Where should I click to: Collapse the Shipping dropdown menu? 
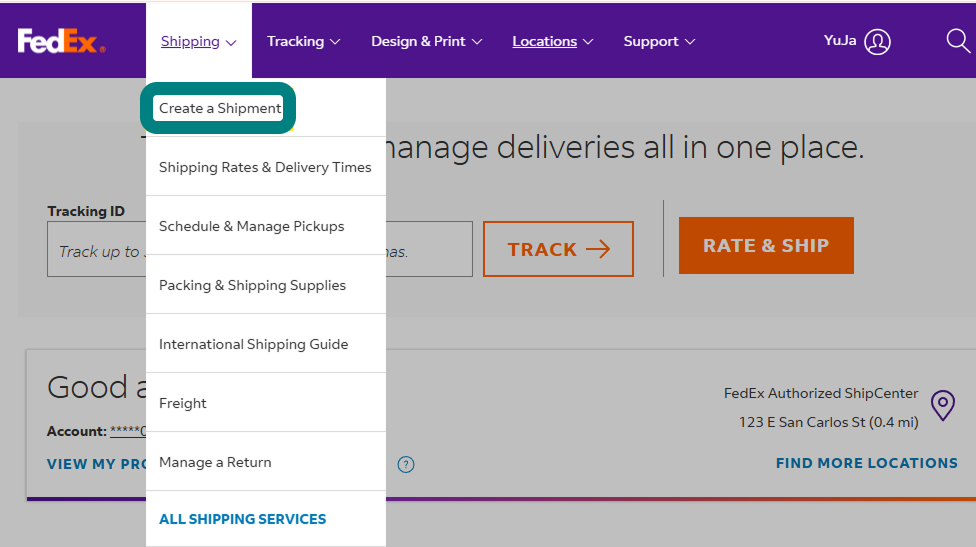tap(199, 42)
